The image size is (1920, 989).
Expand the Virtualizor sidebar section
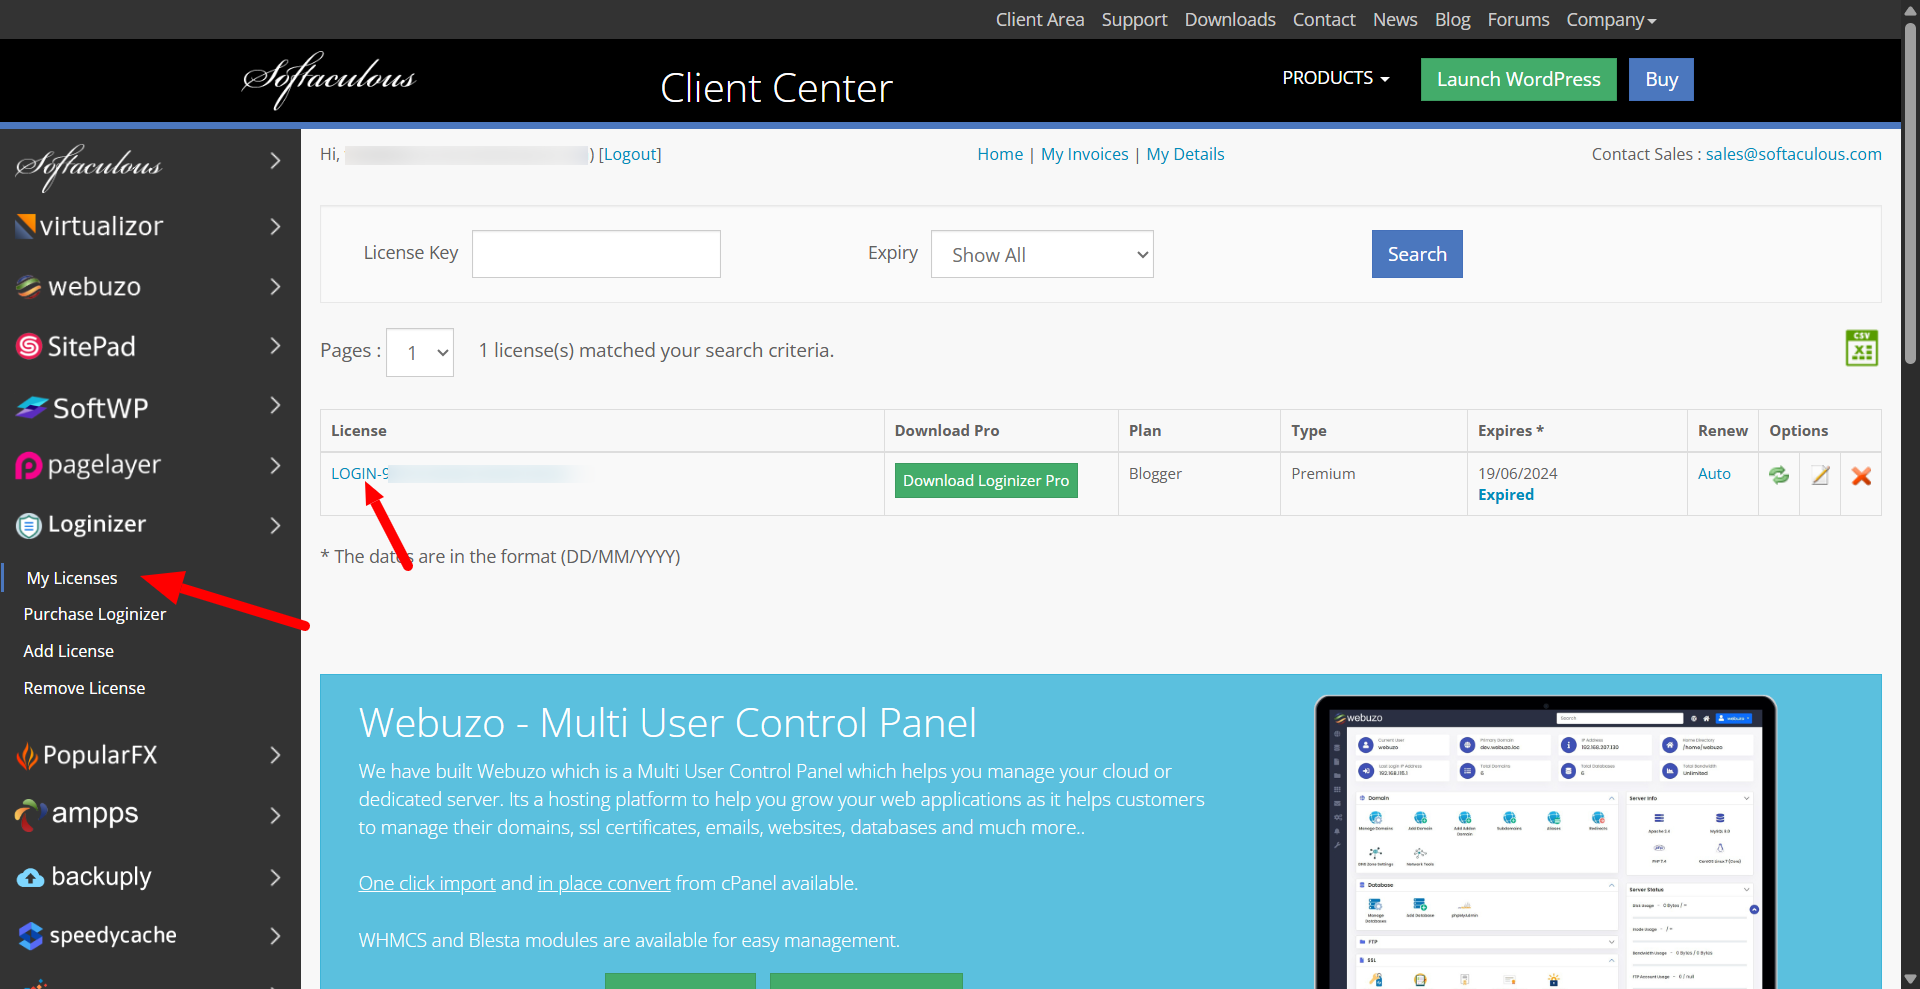coord(276,227)
